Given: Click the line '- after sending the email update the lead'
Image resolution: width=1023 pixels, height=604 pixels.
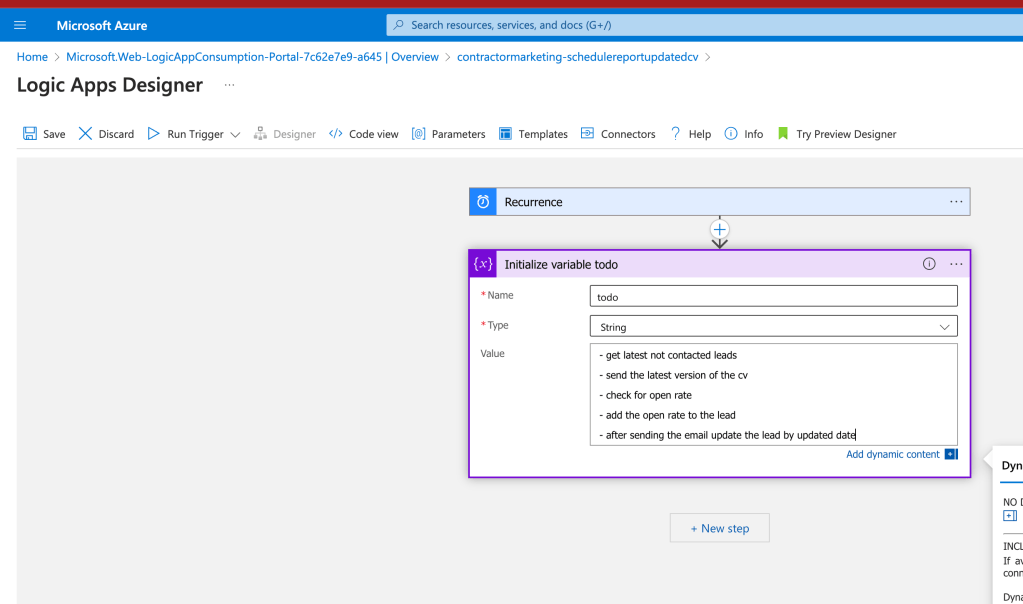Looking at the screenshot, I should [727, 435].
